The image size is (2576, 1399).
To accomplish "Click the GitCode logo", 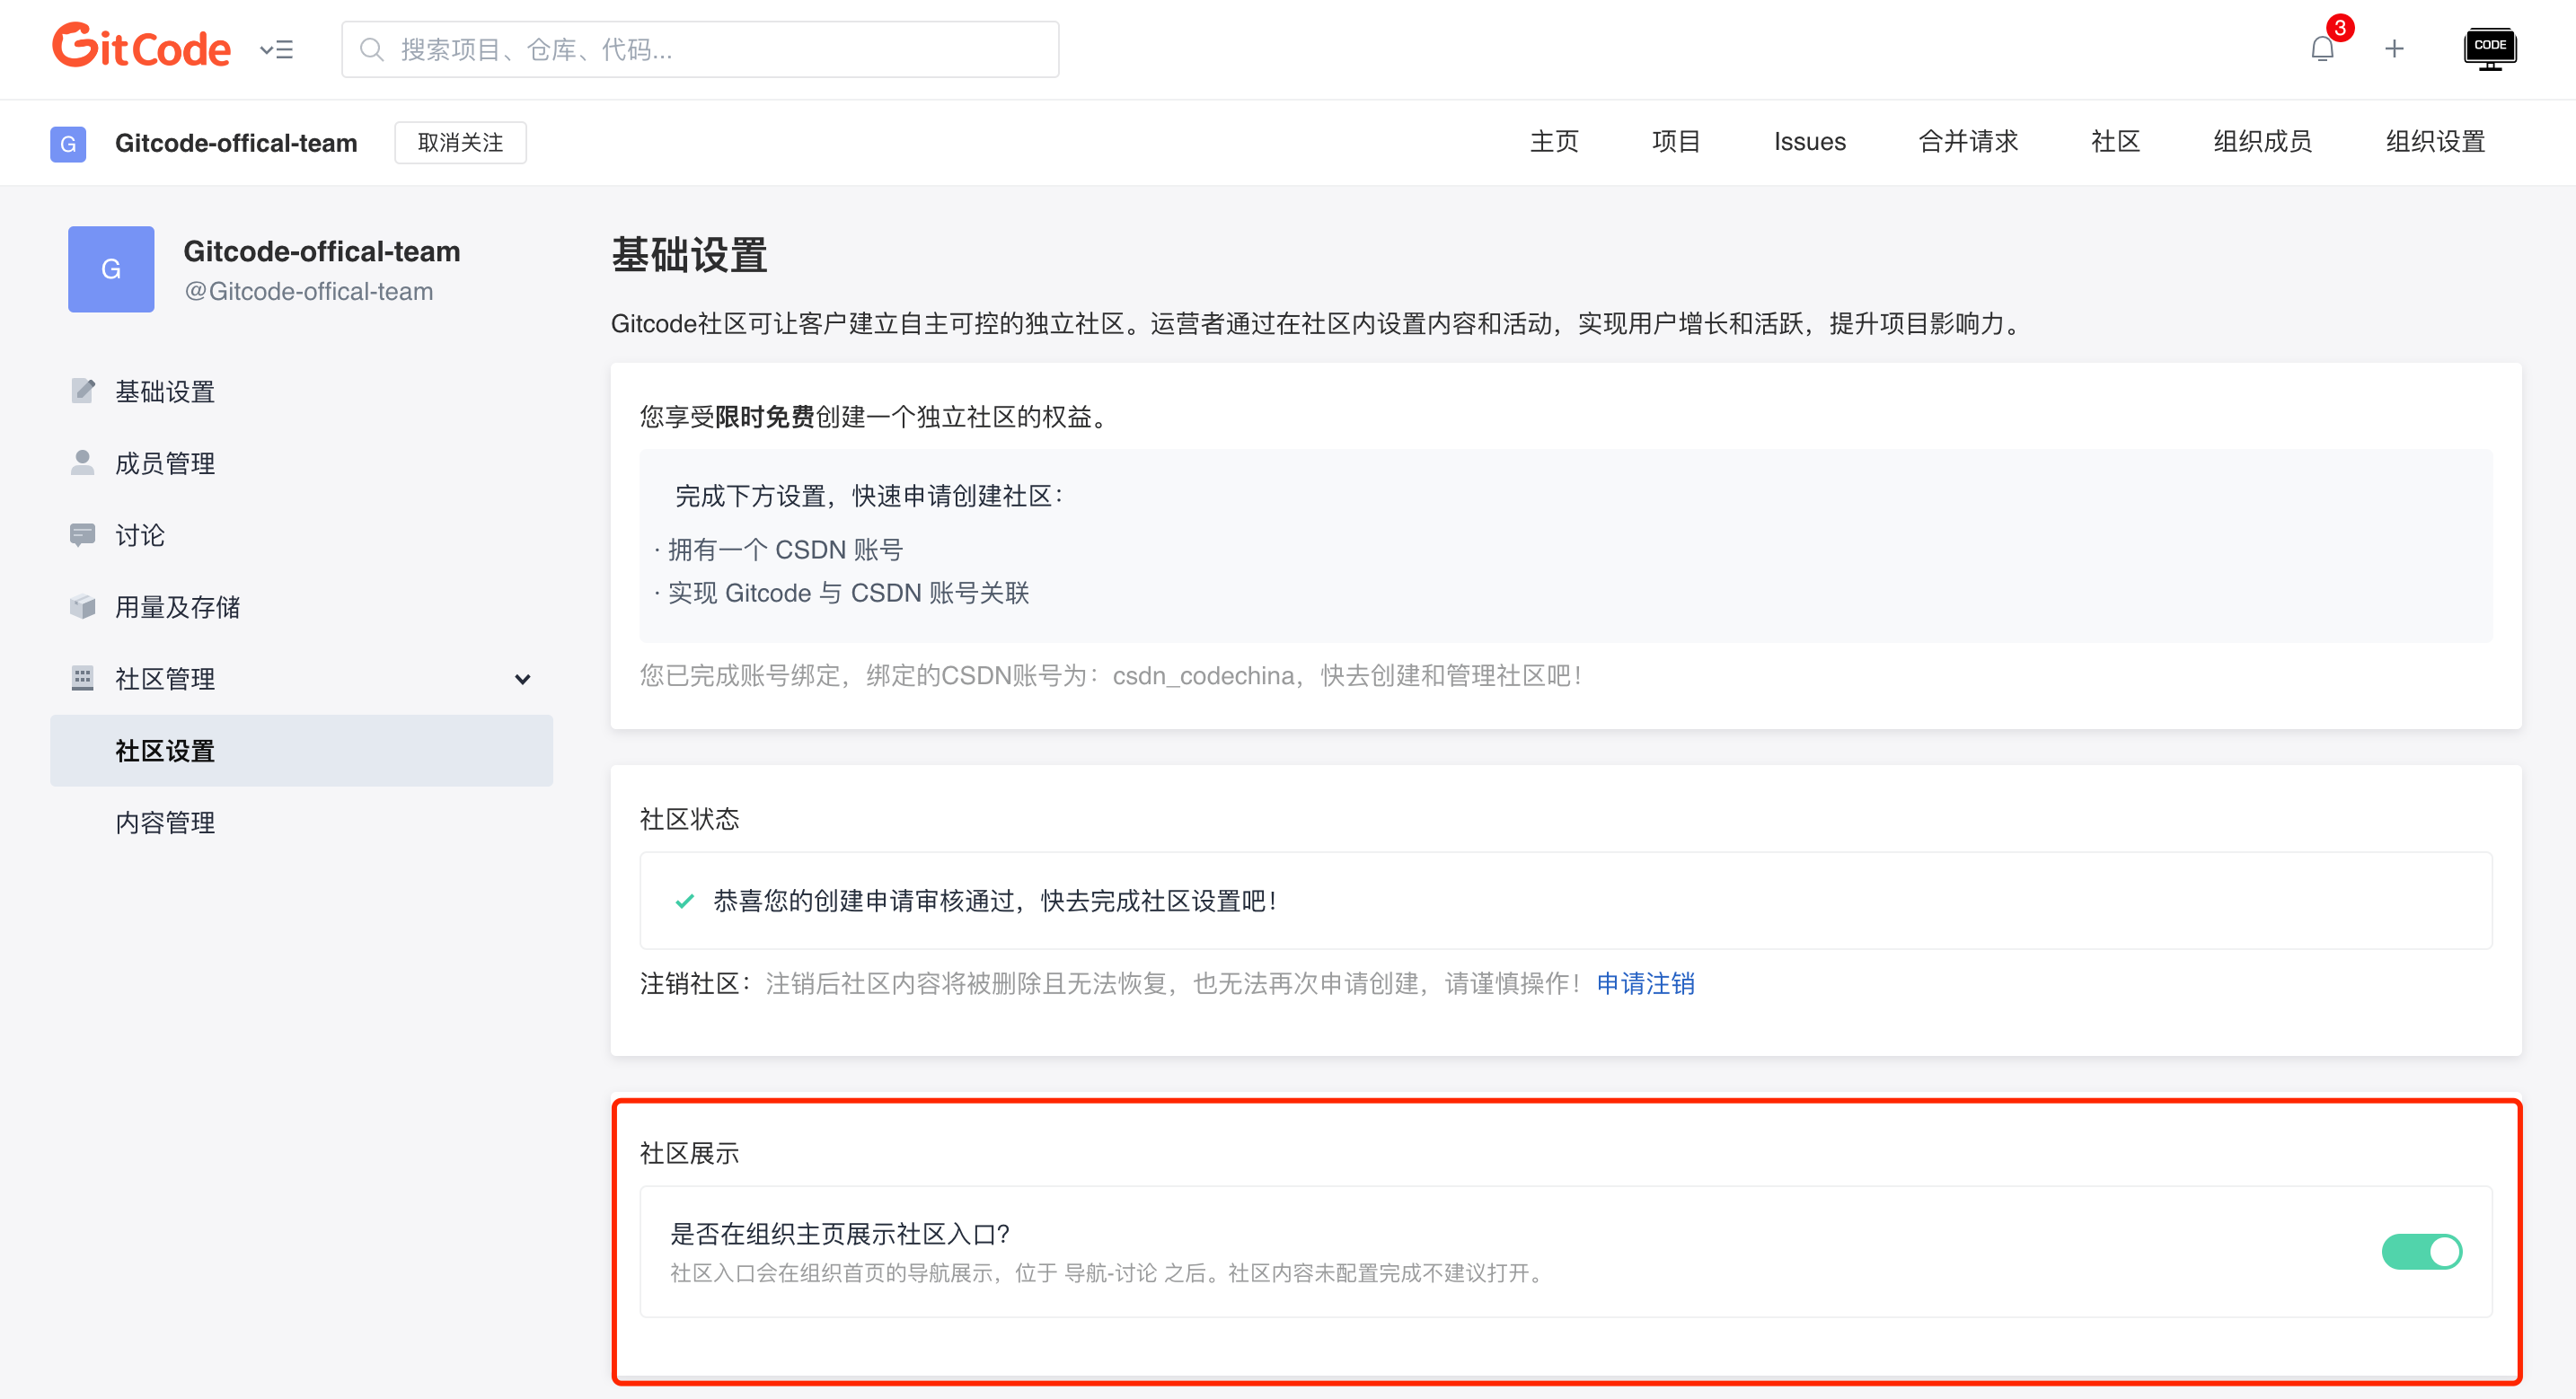I will click(141, 47).
